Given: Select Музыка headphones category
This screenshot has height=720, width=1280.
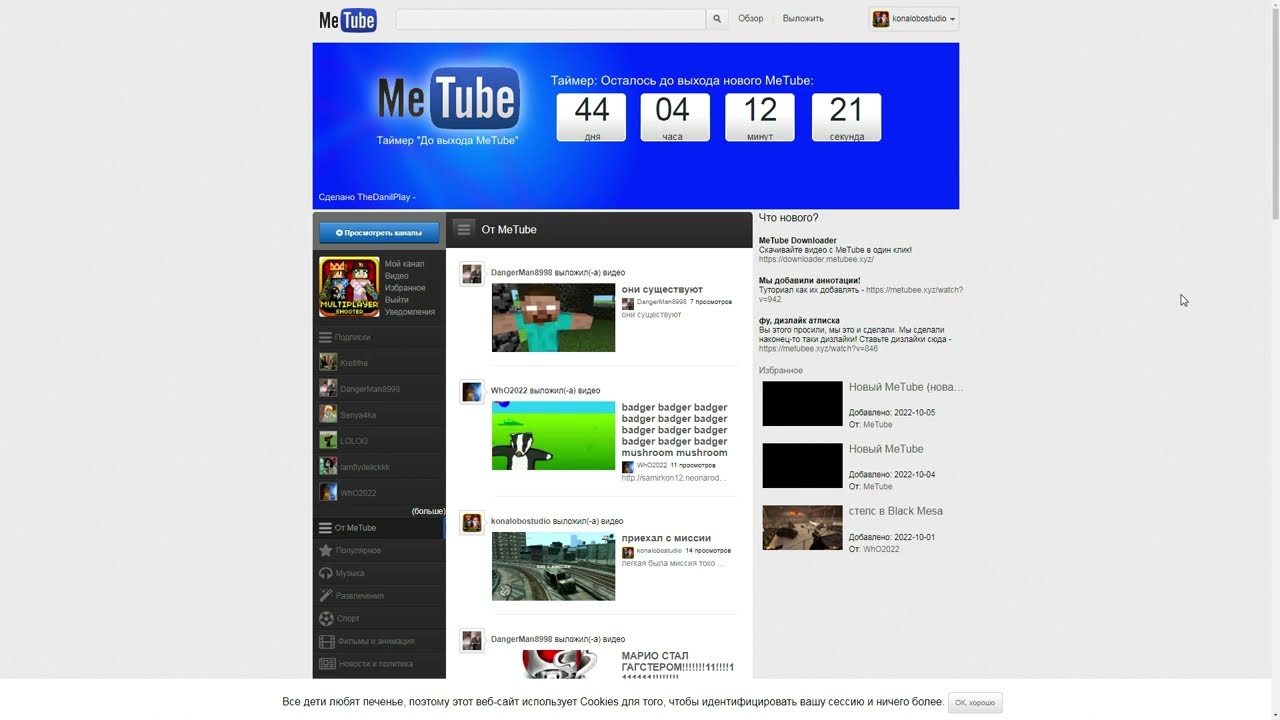Looking at the screenshot, I should coord(379,573).
